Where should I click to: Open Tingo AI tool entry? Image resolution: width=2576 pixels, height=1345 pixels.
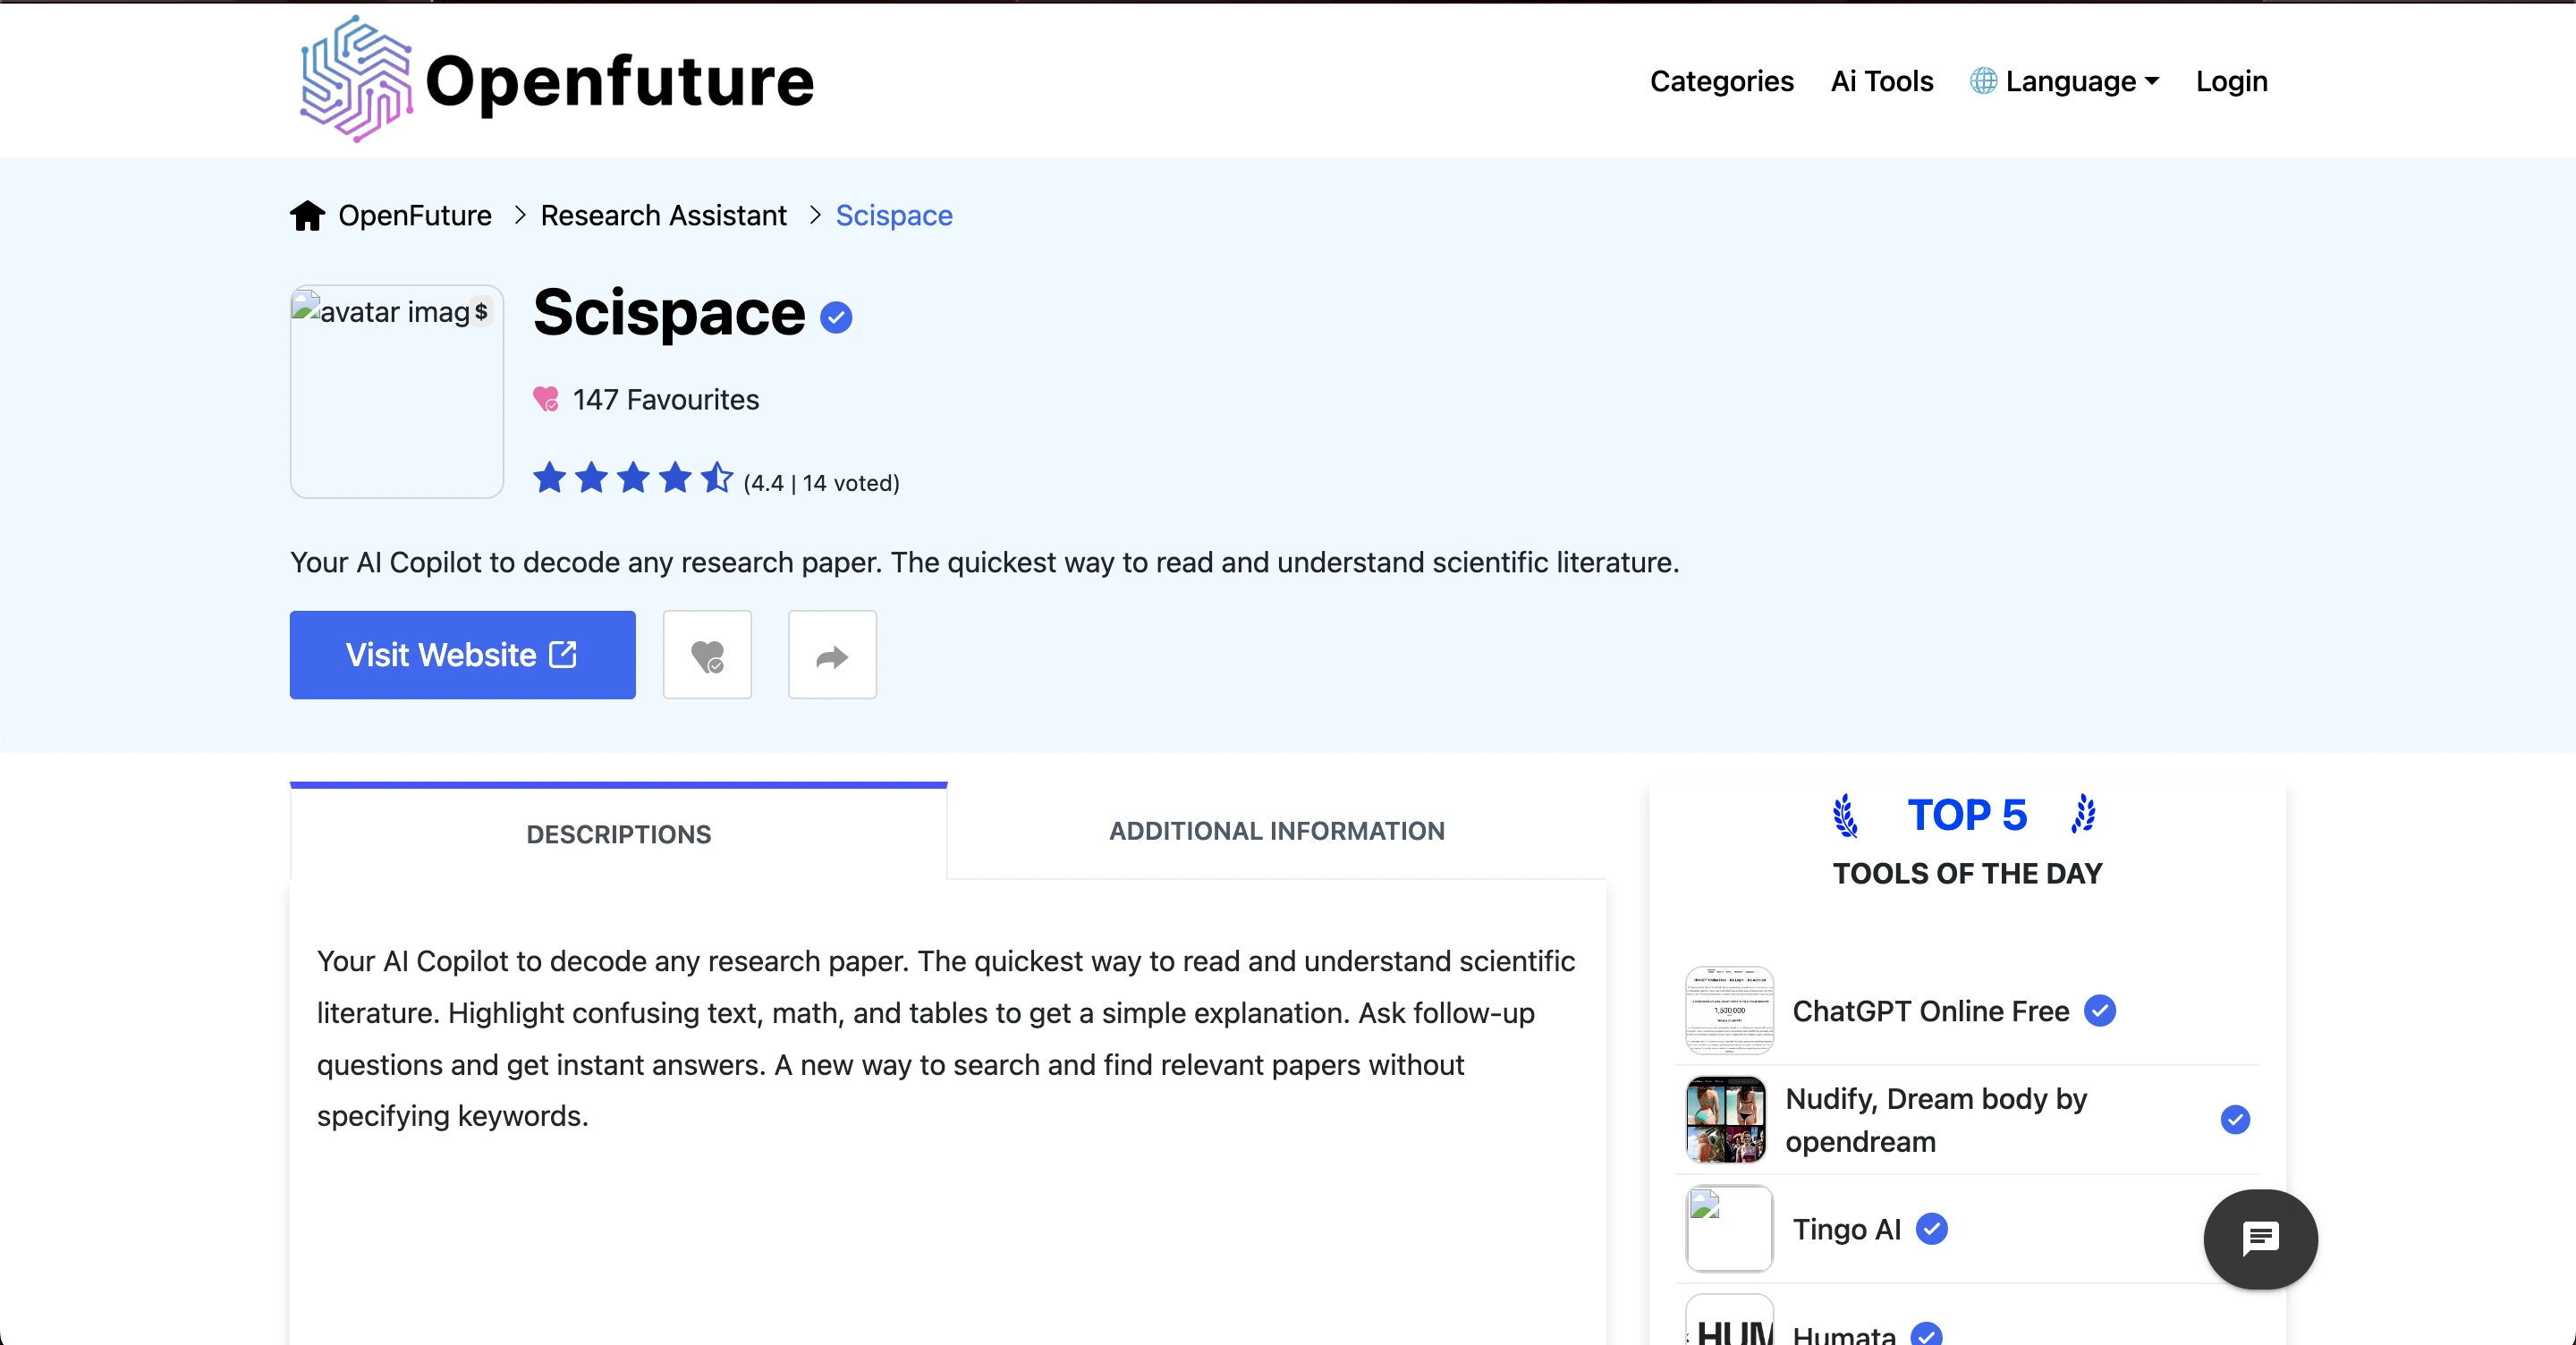coord(1846,1229)
